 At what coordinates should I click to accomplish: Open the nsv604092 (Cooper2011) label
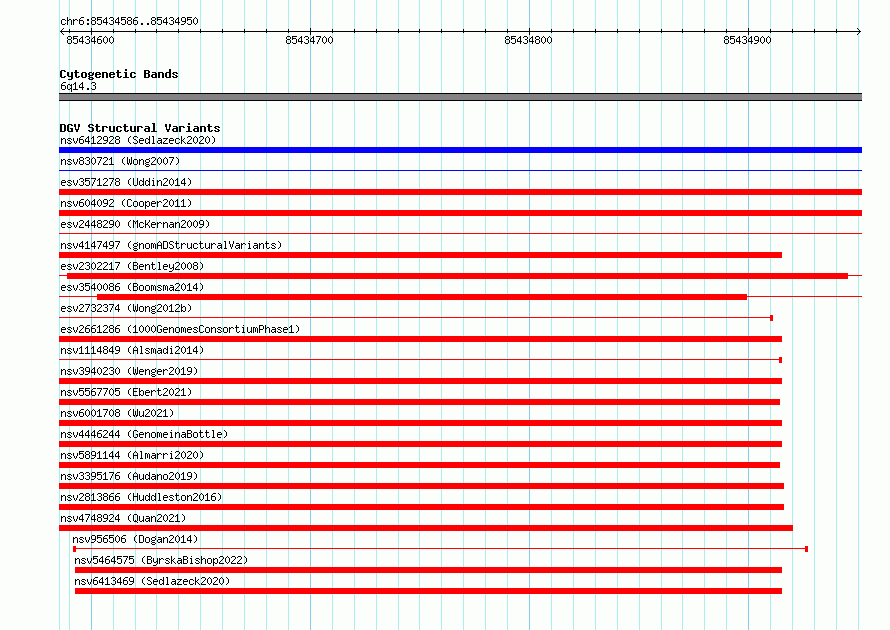(x=126, y=203)
